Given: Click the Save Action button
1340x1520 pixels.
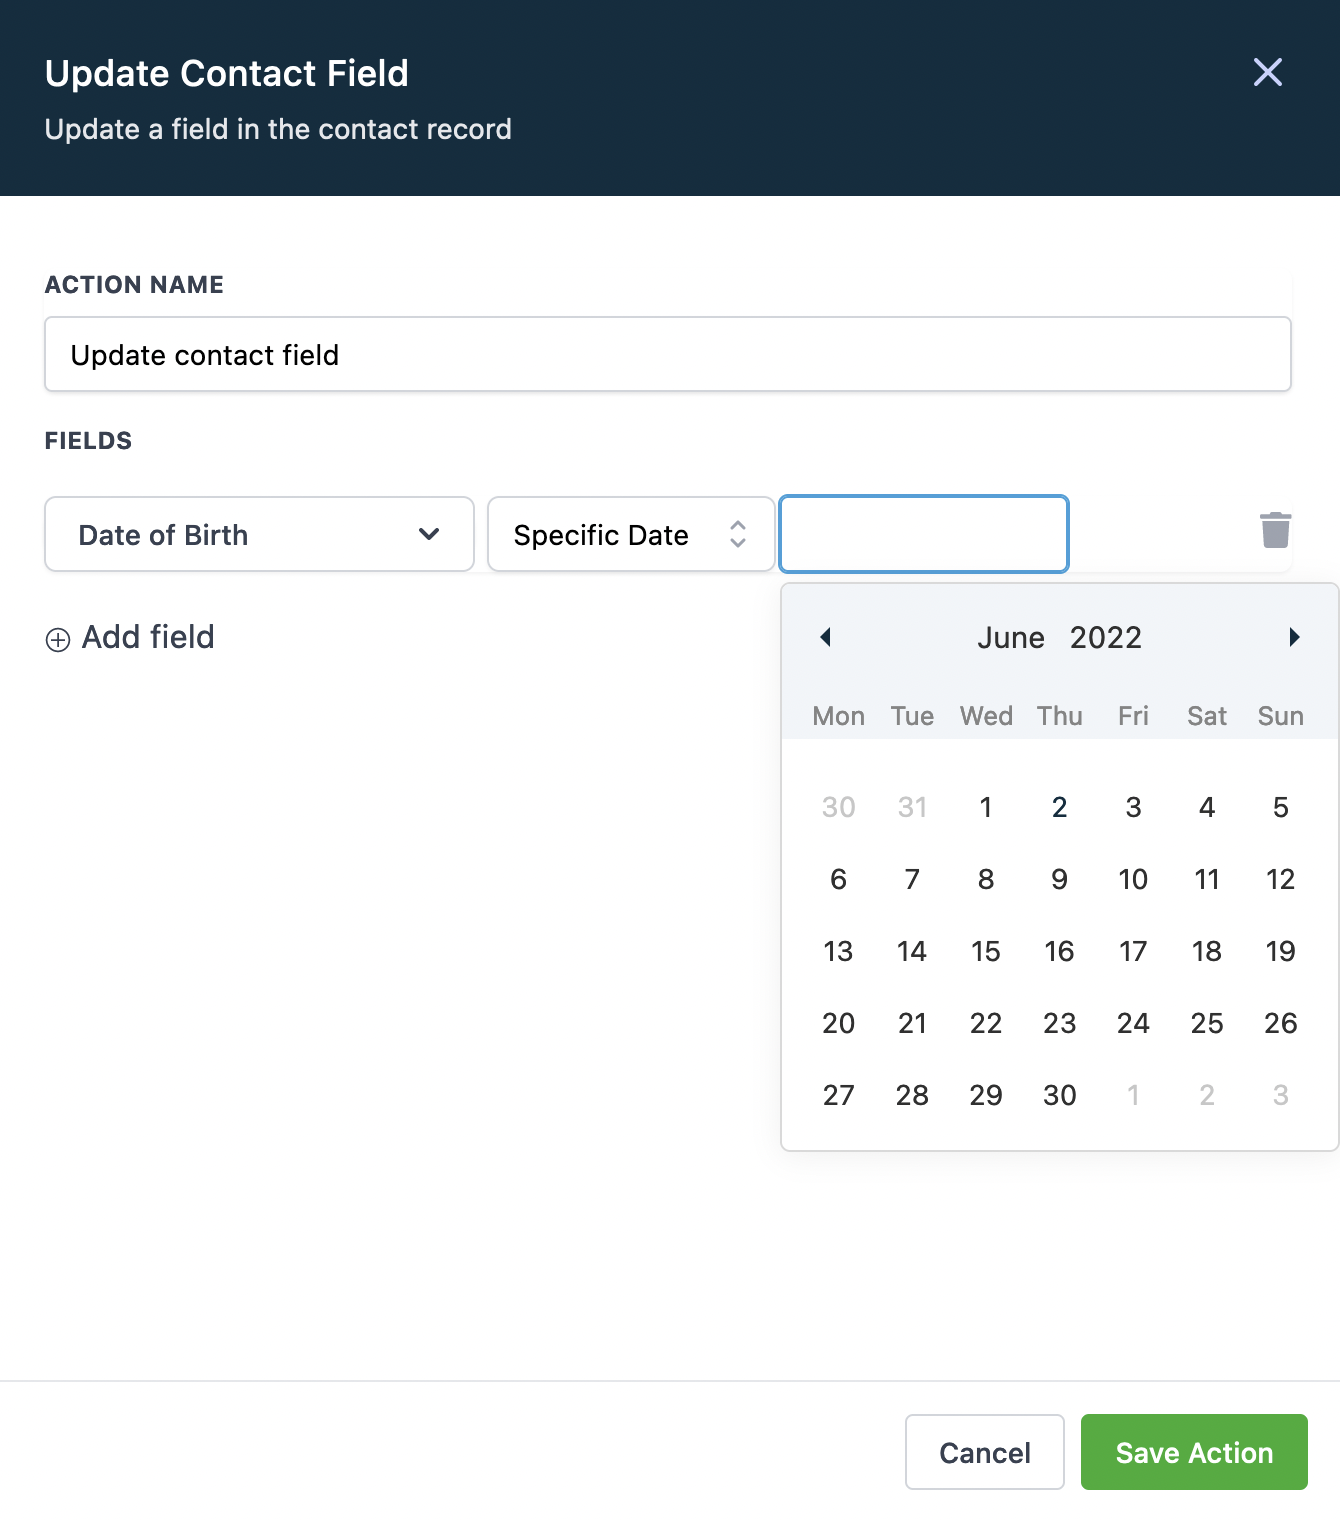Looking at the screenshot, I should 1193,1452.
